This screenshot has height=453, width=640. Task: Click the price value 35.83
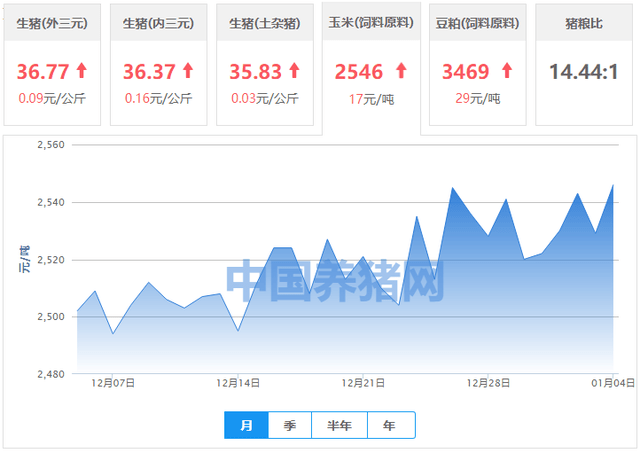[256, 72]
